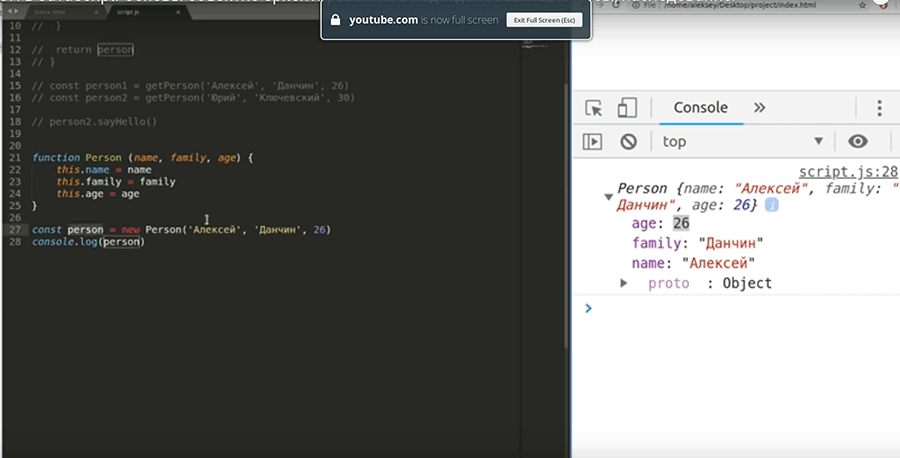
Task: Click line 21 function Person declaration
Action: point(142,157)
